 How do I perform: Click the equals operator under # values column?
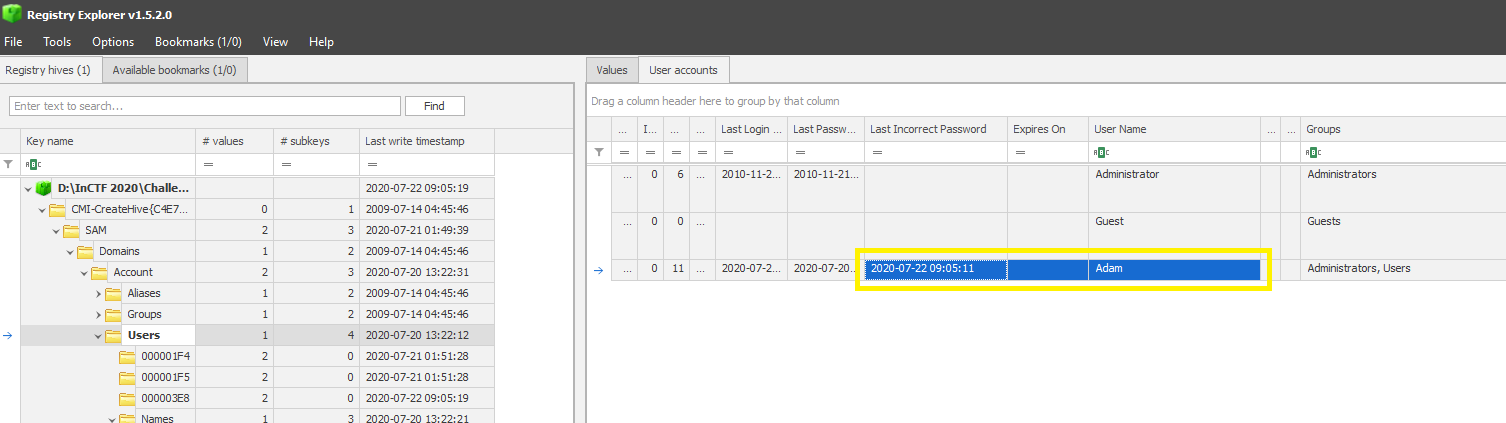[x=208, y=164]
